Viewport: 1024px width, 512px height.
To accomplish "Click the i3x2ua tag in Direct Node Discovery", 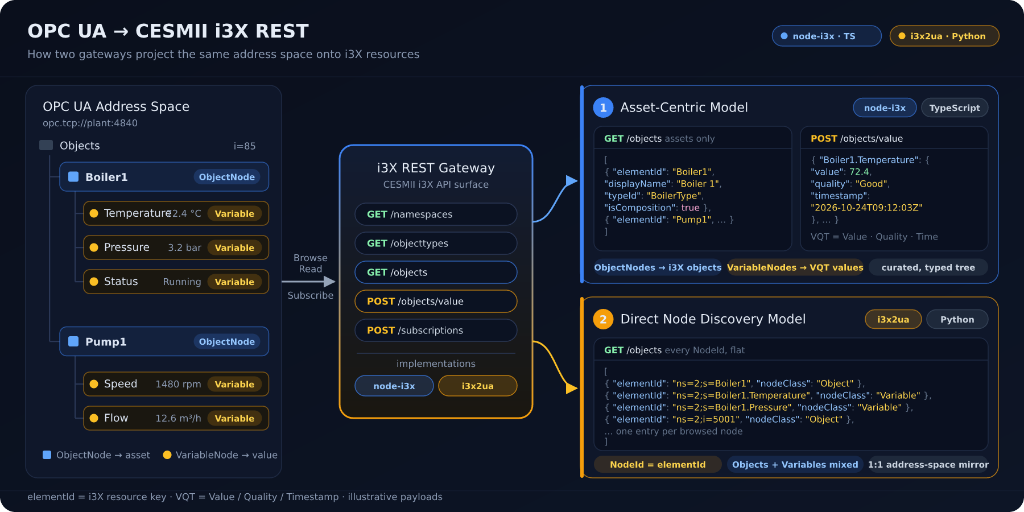I will click(893, 319).
